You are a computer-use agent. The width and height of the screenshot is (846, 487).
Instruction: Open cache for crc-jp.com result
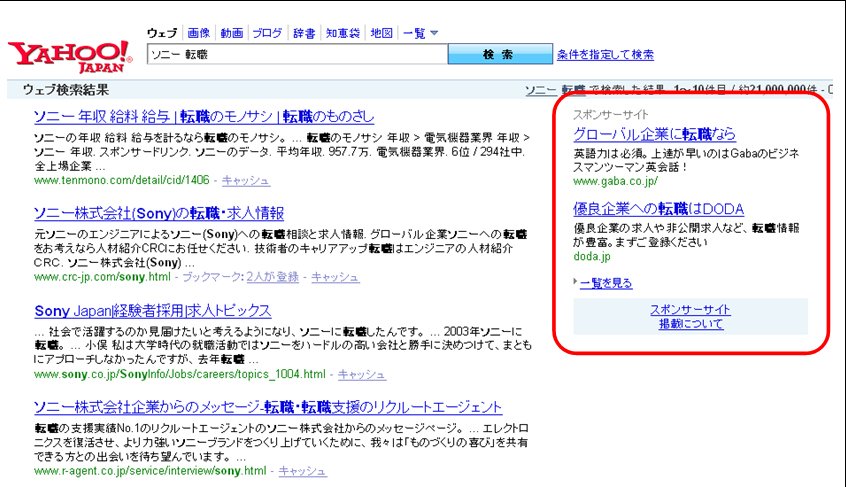(335, 277)
